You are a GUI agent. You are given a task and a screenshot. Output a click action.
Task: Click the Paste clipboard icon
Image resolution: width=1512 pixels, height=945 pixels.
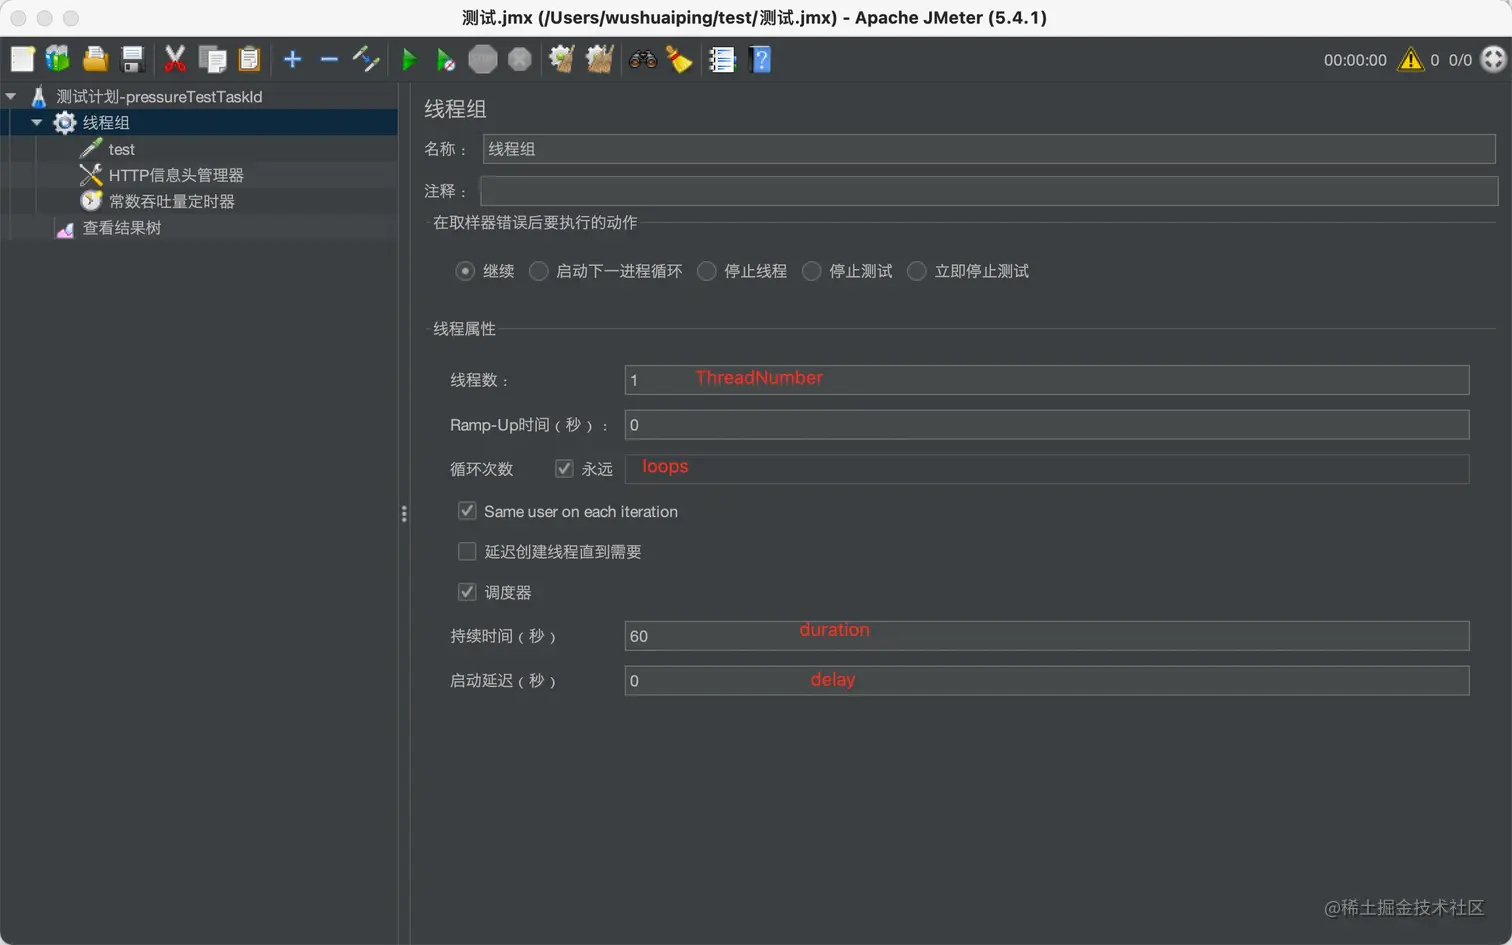[x=249, y=60]
